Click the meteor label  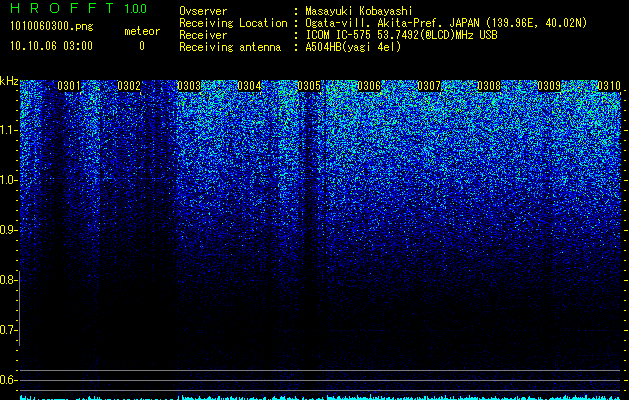[x=142, y=31]
